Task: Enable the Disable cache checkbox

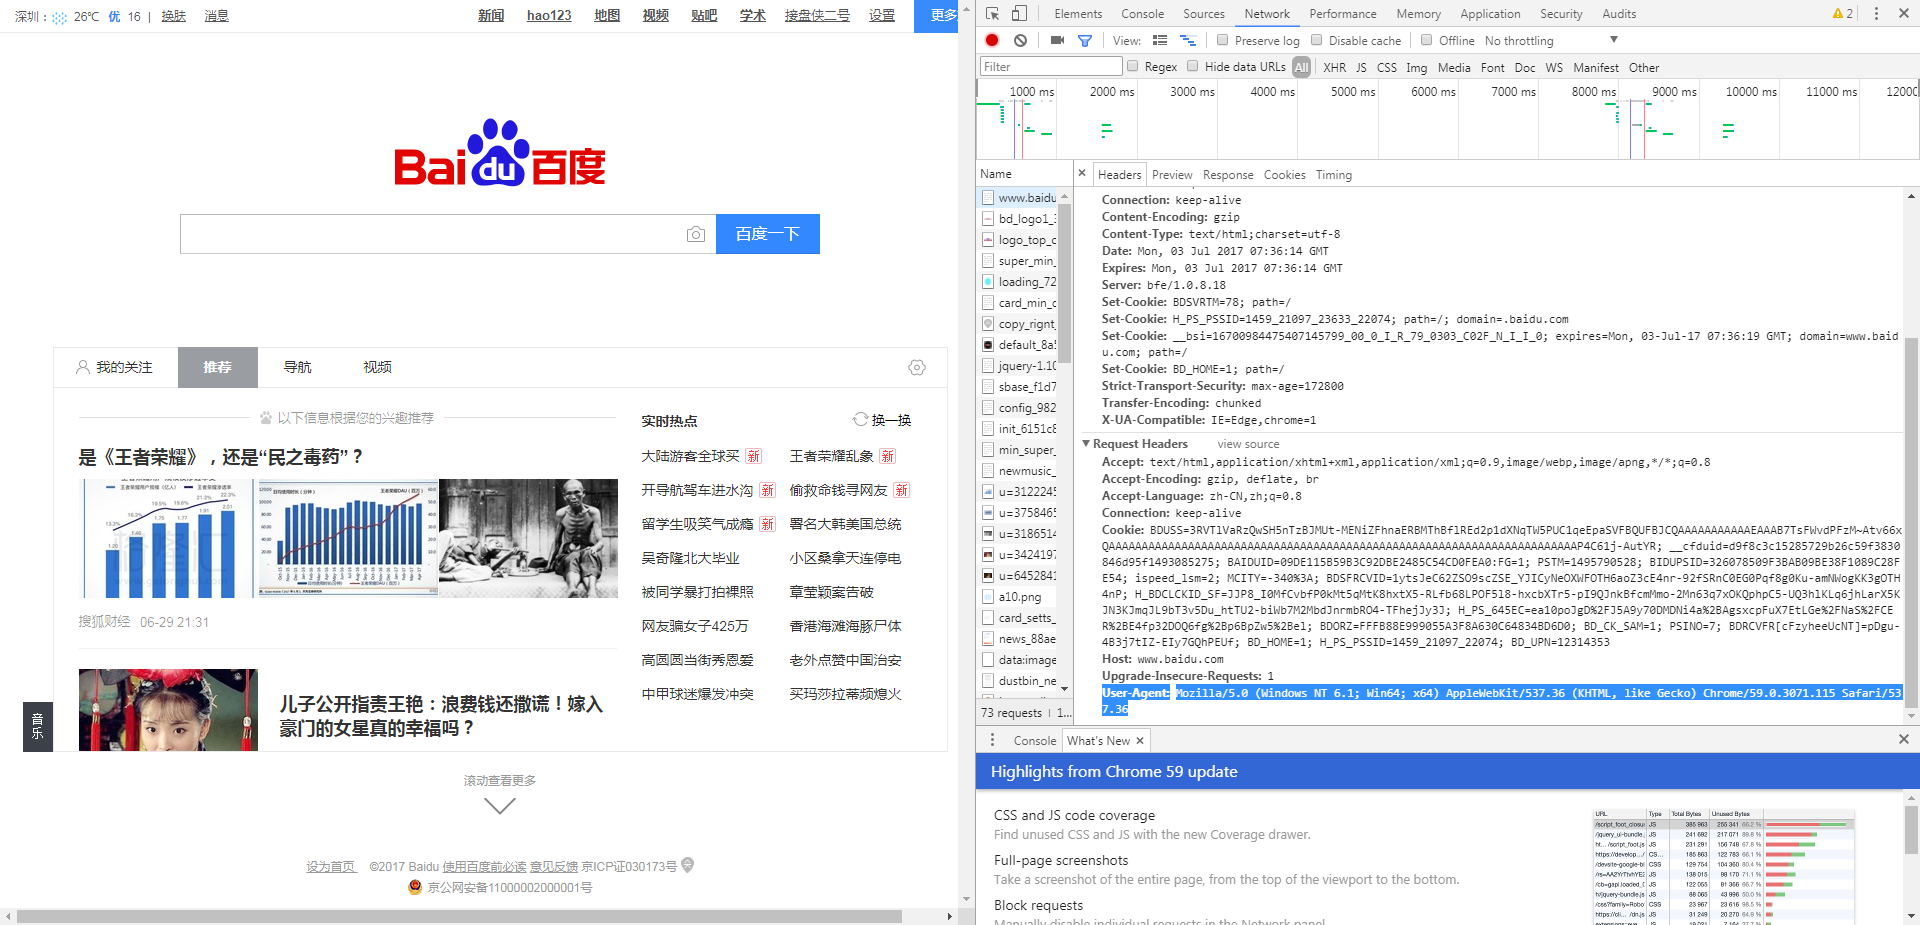Action: coord(1317,40)
